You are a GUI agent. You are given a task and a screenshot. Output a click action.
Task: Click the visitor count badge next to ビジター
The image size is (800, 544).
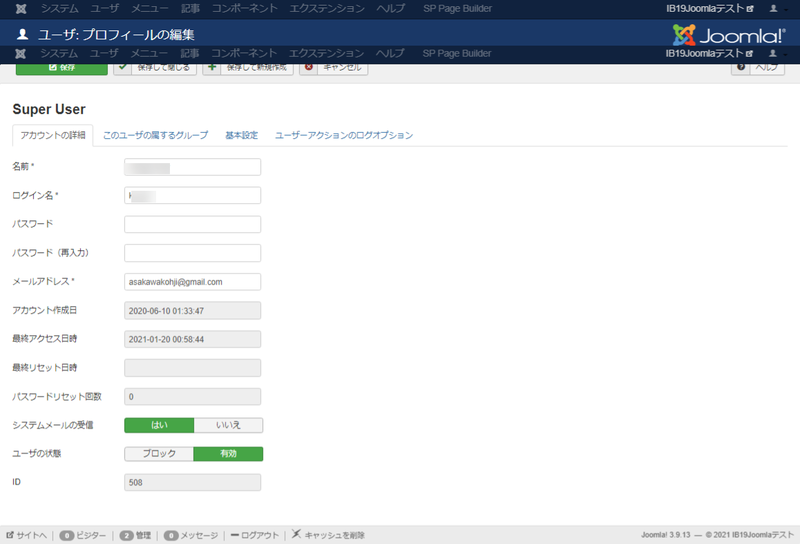tap(67, 535)
